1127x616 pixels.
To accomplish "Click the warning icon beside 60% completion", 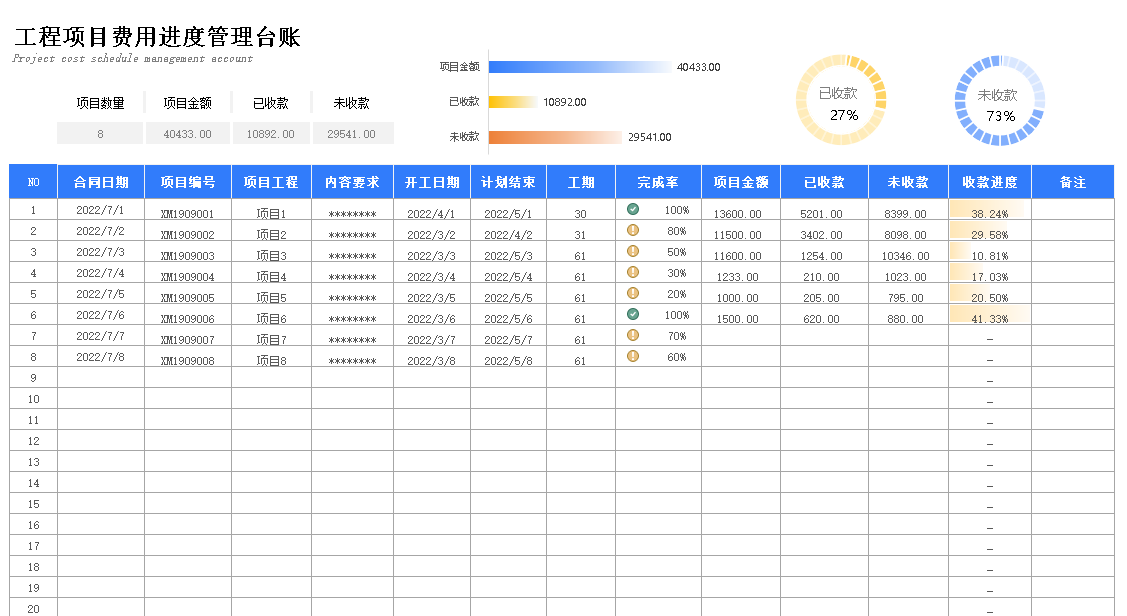I will pyautogui.click(x=632, y=356).
